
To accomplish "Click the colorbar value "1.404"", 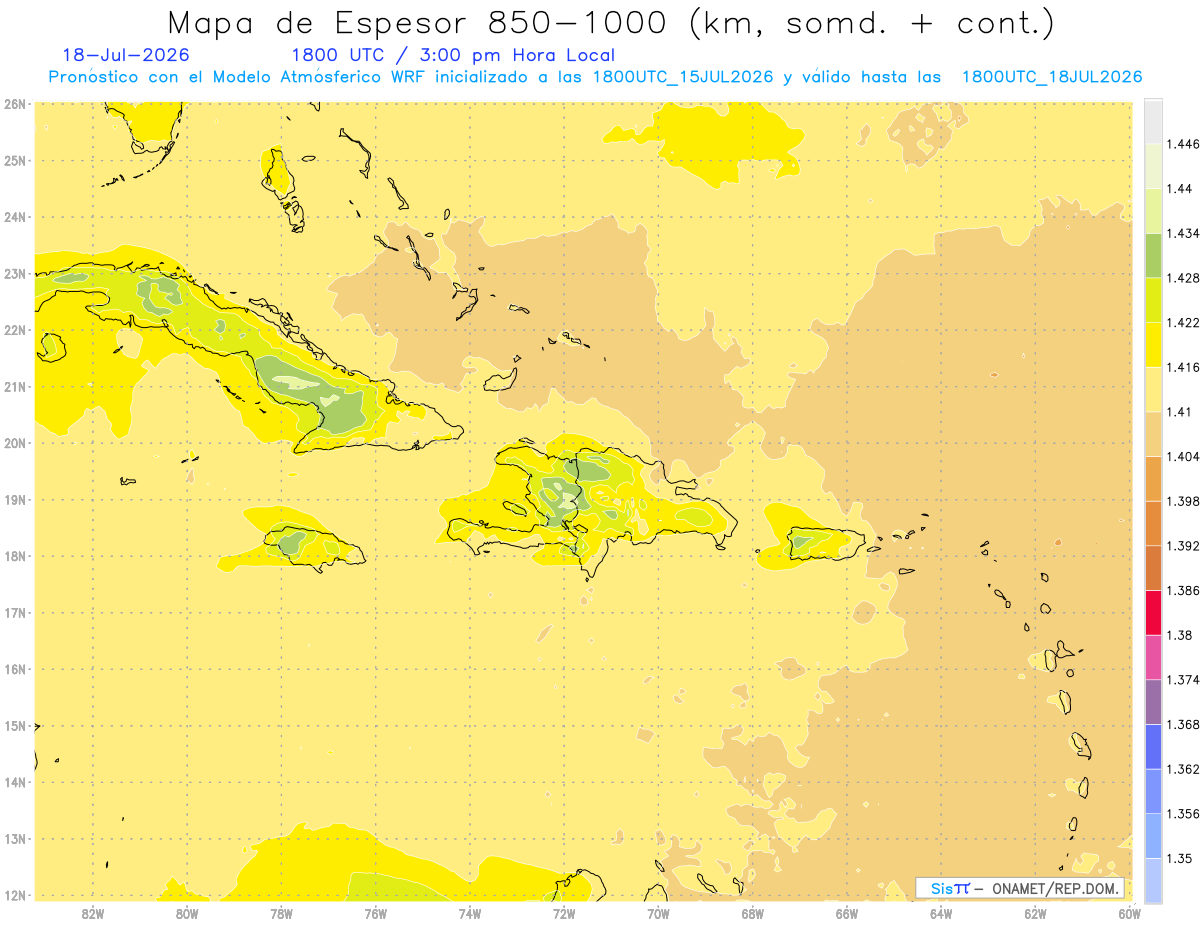I will tap(1182, 457).
